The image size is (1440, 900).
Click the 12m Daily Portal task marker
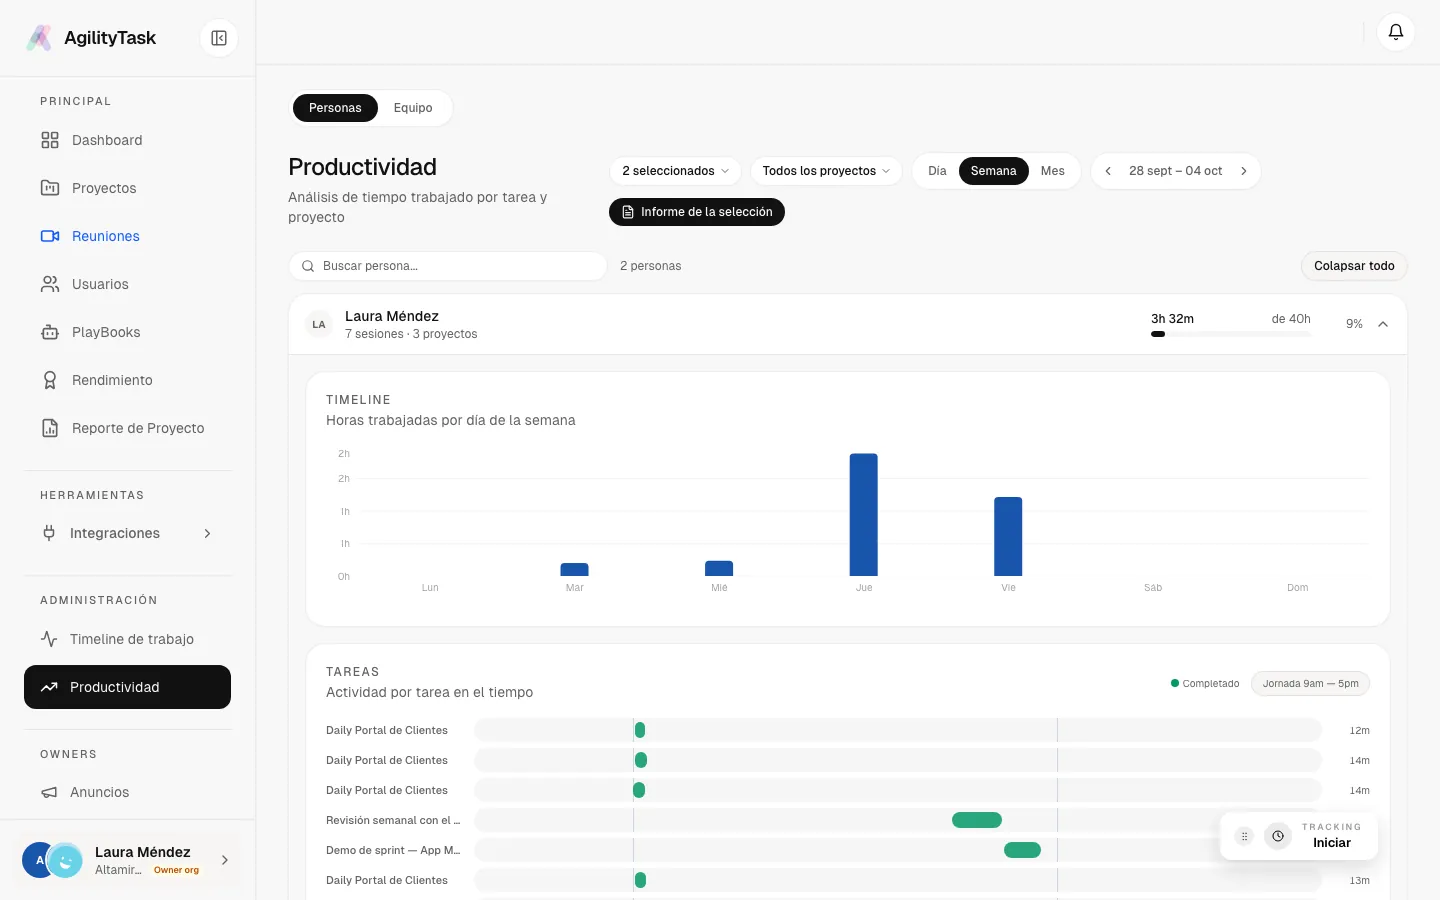point(640,730)
